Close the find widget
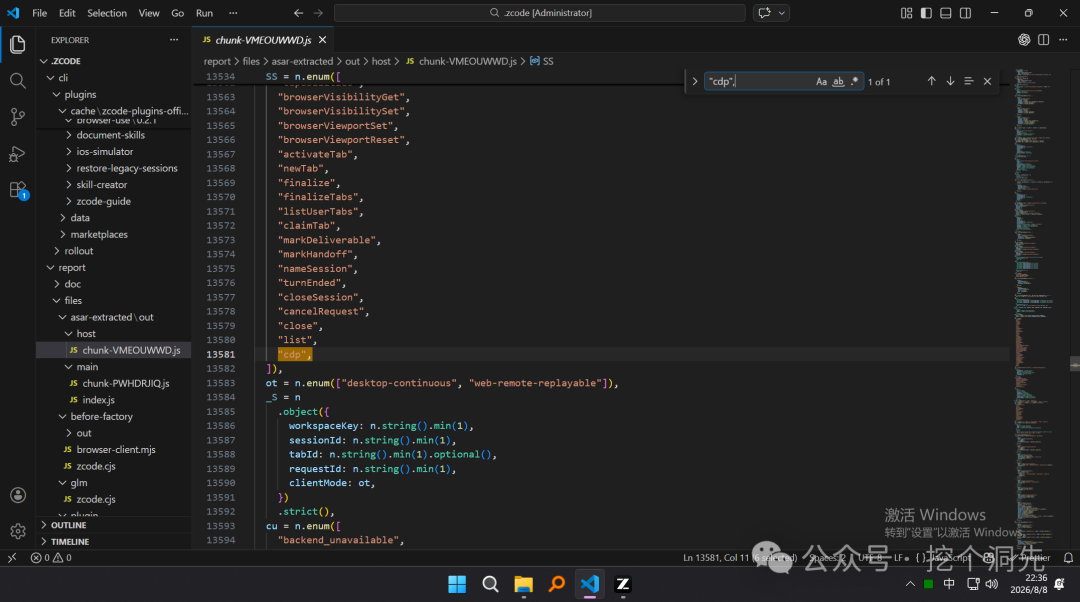This screenshot has width=1080, height=602. [987, 81]
